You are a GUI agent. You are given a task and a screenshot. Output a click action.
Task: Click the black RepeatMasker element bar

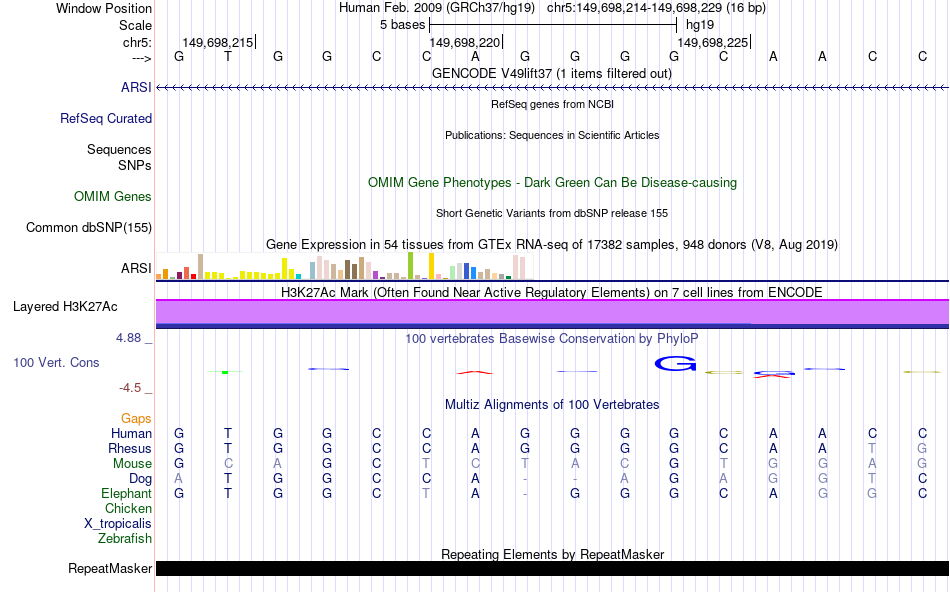[552, 568]
